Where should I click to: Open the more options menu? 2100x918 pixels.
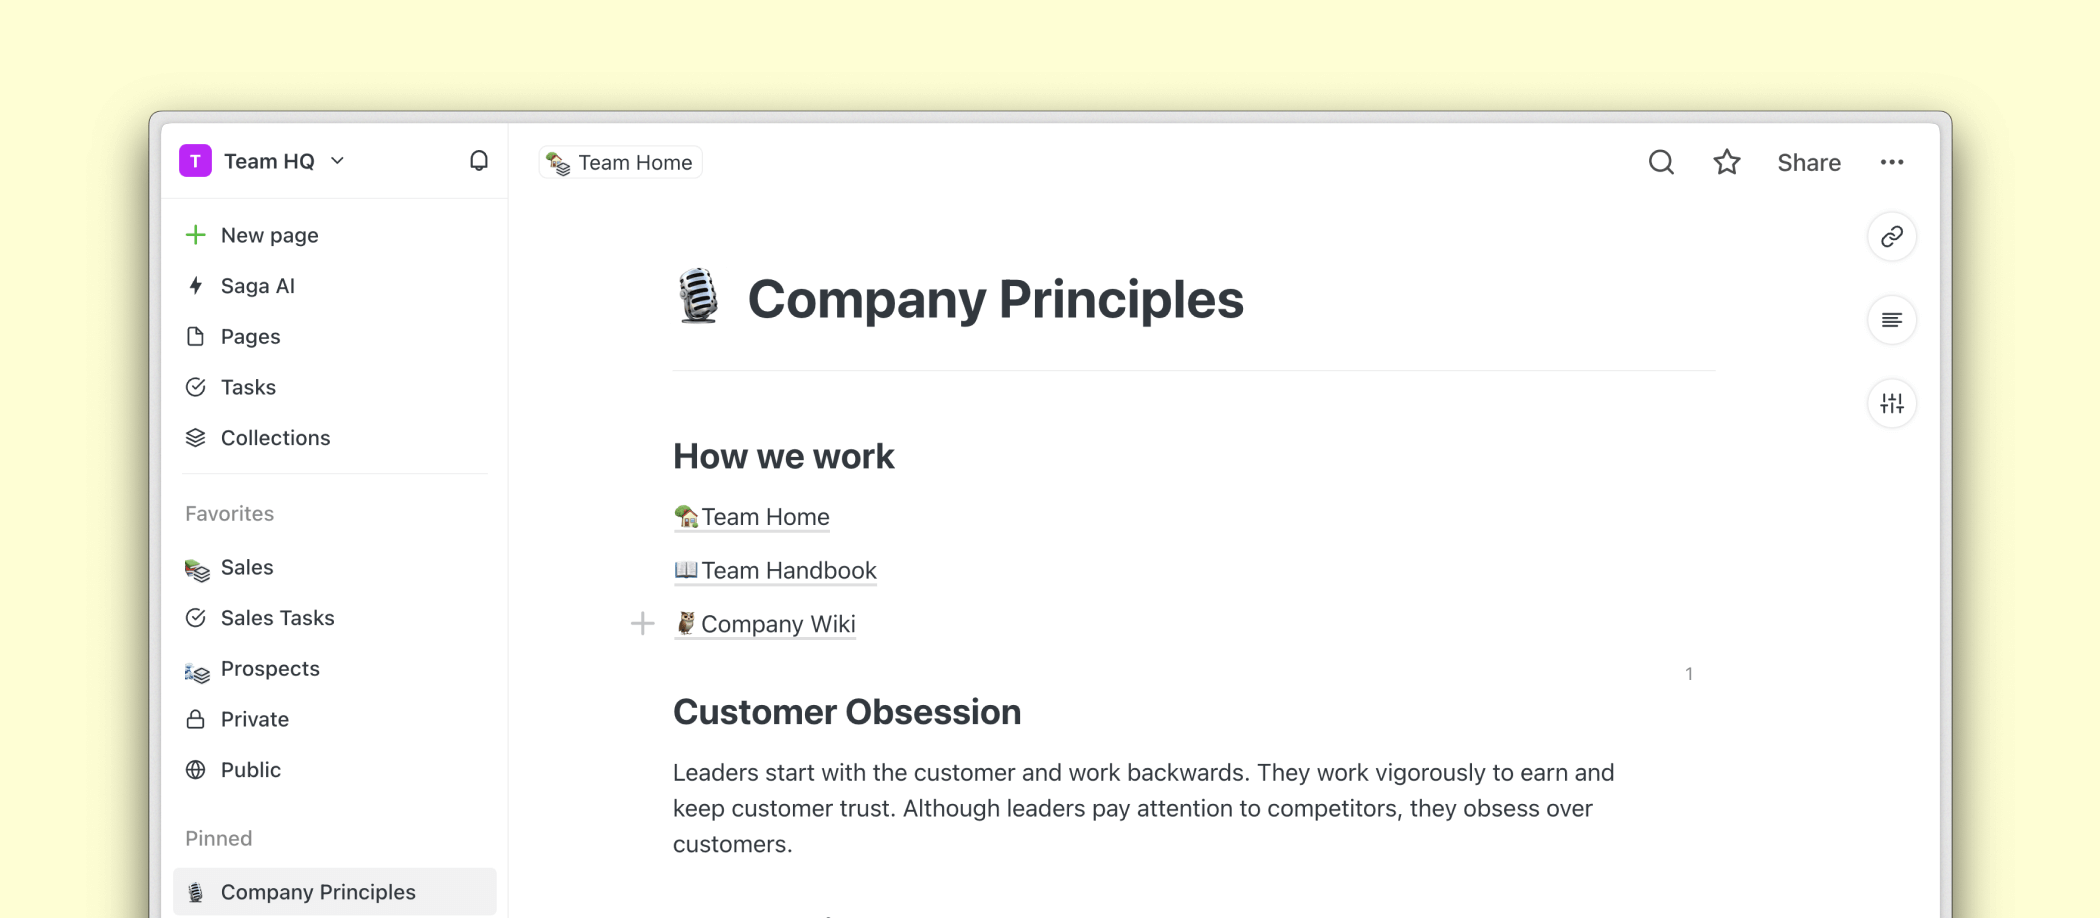tap(1892, 161)
